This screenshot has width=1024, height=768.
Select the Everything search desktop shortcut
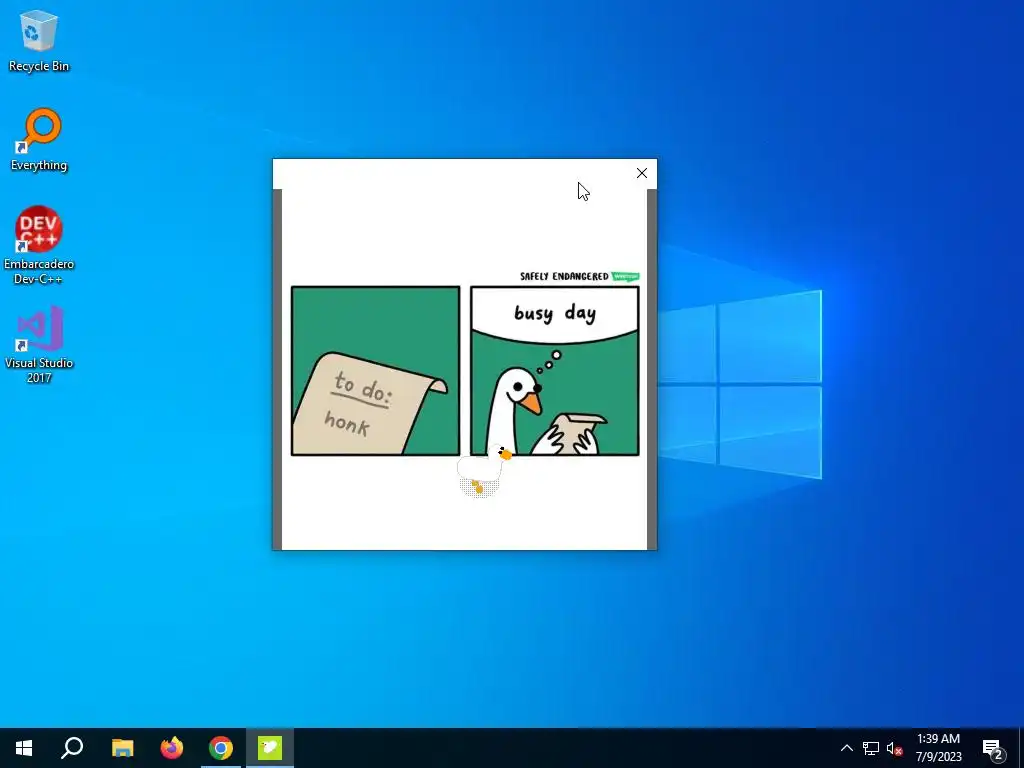point(39,140)
